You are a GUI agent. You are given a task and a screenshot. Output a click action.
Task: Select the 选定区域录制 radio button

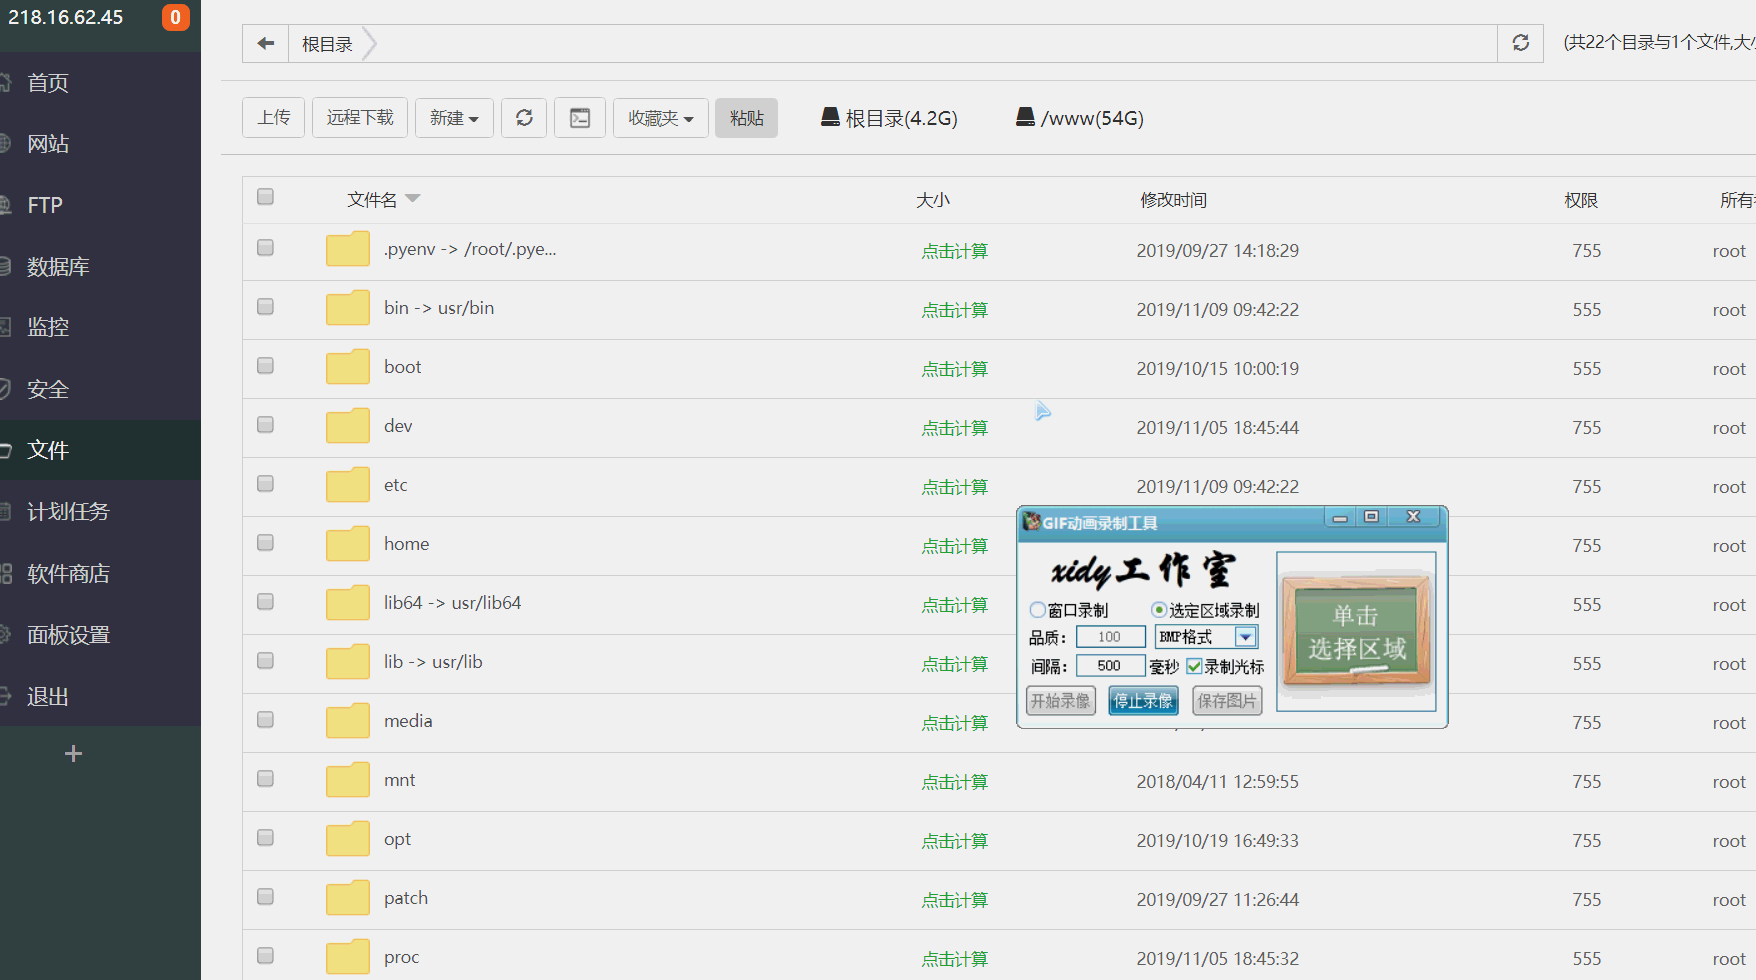point(1159,610)
